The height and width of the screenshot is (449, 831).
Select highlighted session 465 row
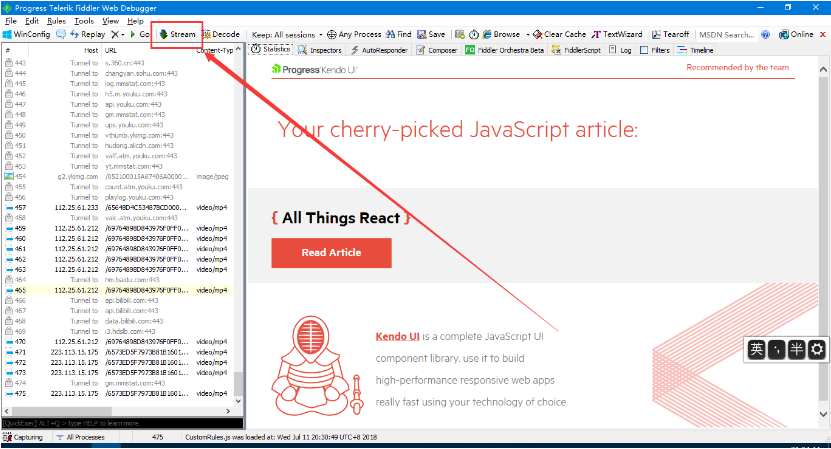[118, 290]
